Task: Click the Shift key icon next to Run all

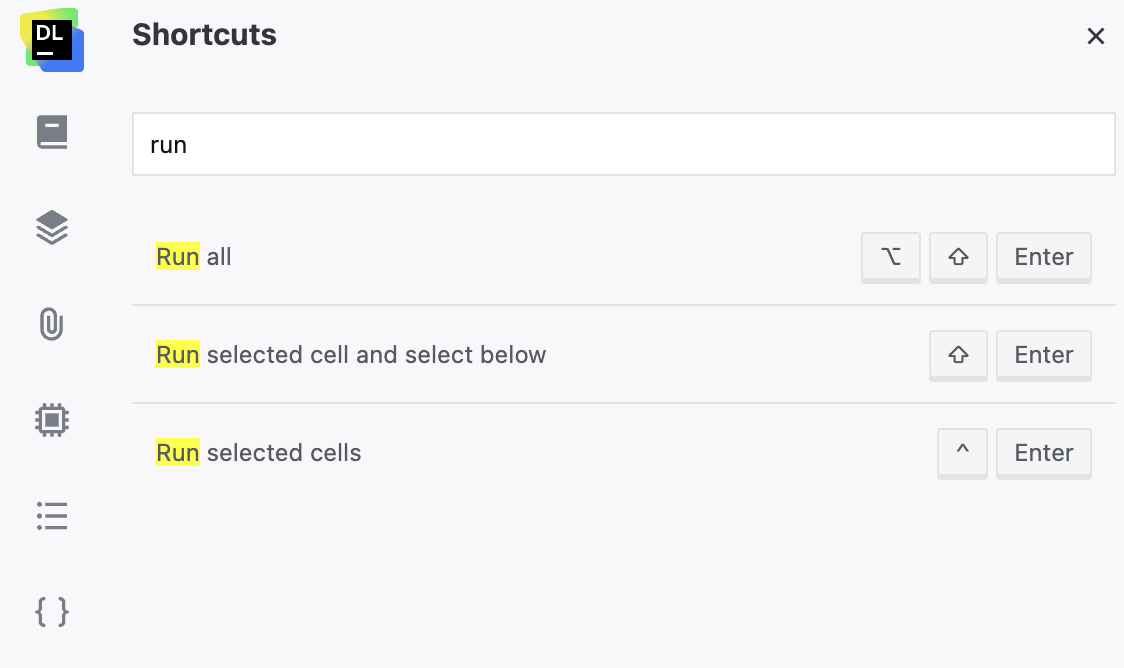Action: pyautogui.click(x=957, y=257)
